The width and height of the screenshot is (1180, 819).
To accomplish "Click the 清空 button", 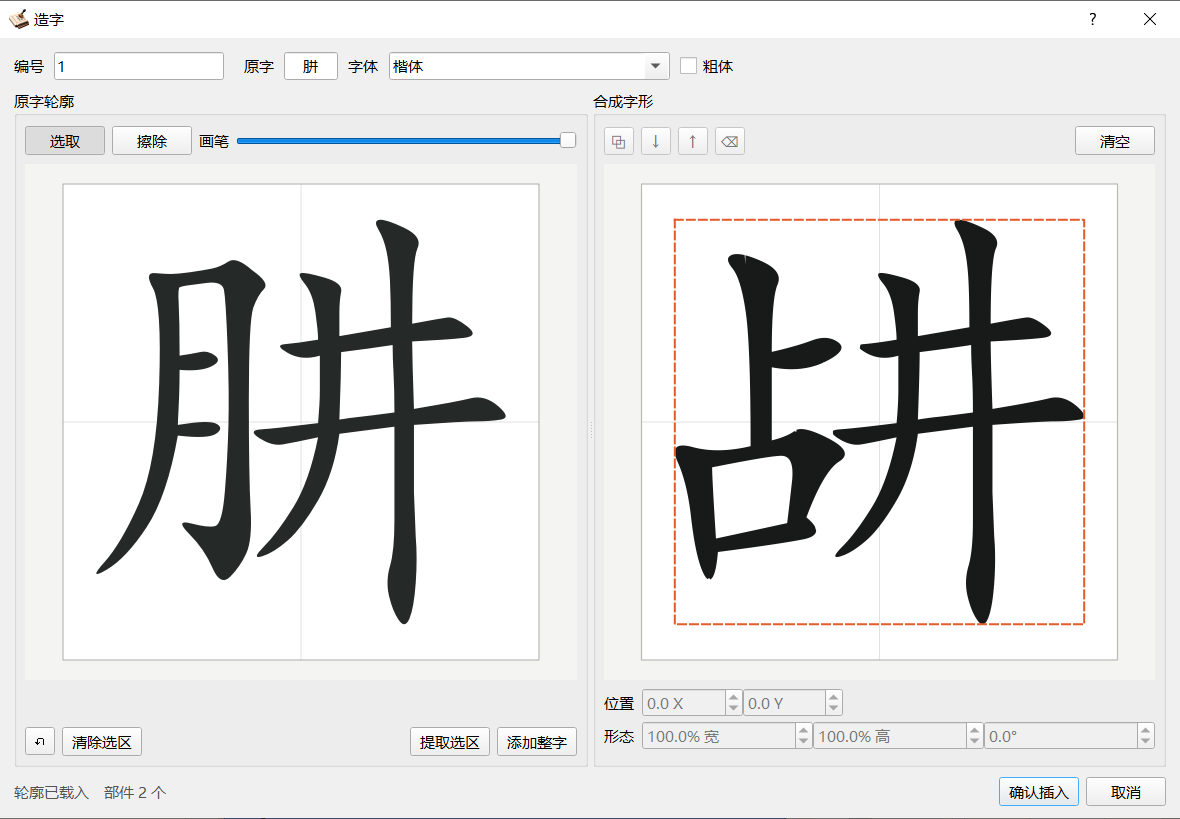I will (1115, 141).
